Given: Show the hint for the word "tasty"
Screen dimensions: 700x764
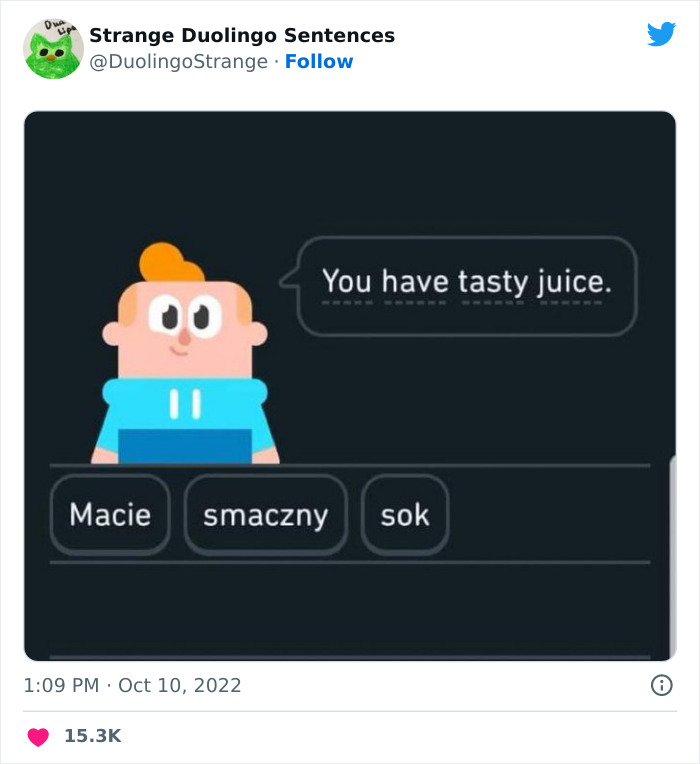Looking at the screenshot, I should tap(492, 282).
